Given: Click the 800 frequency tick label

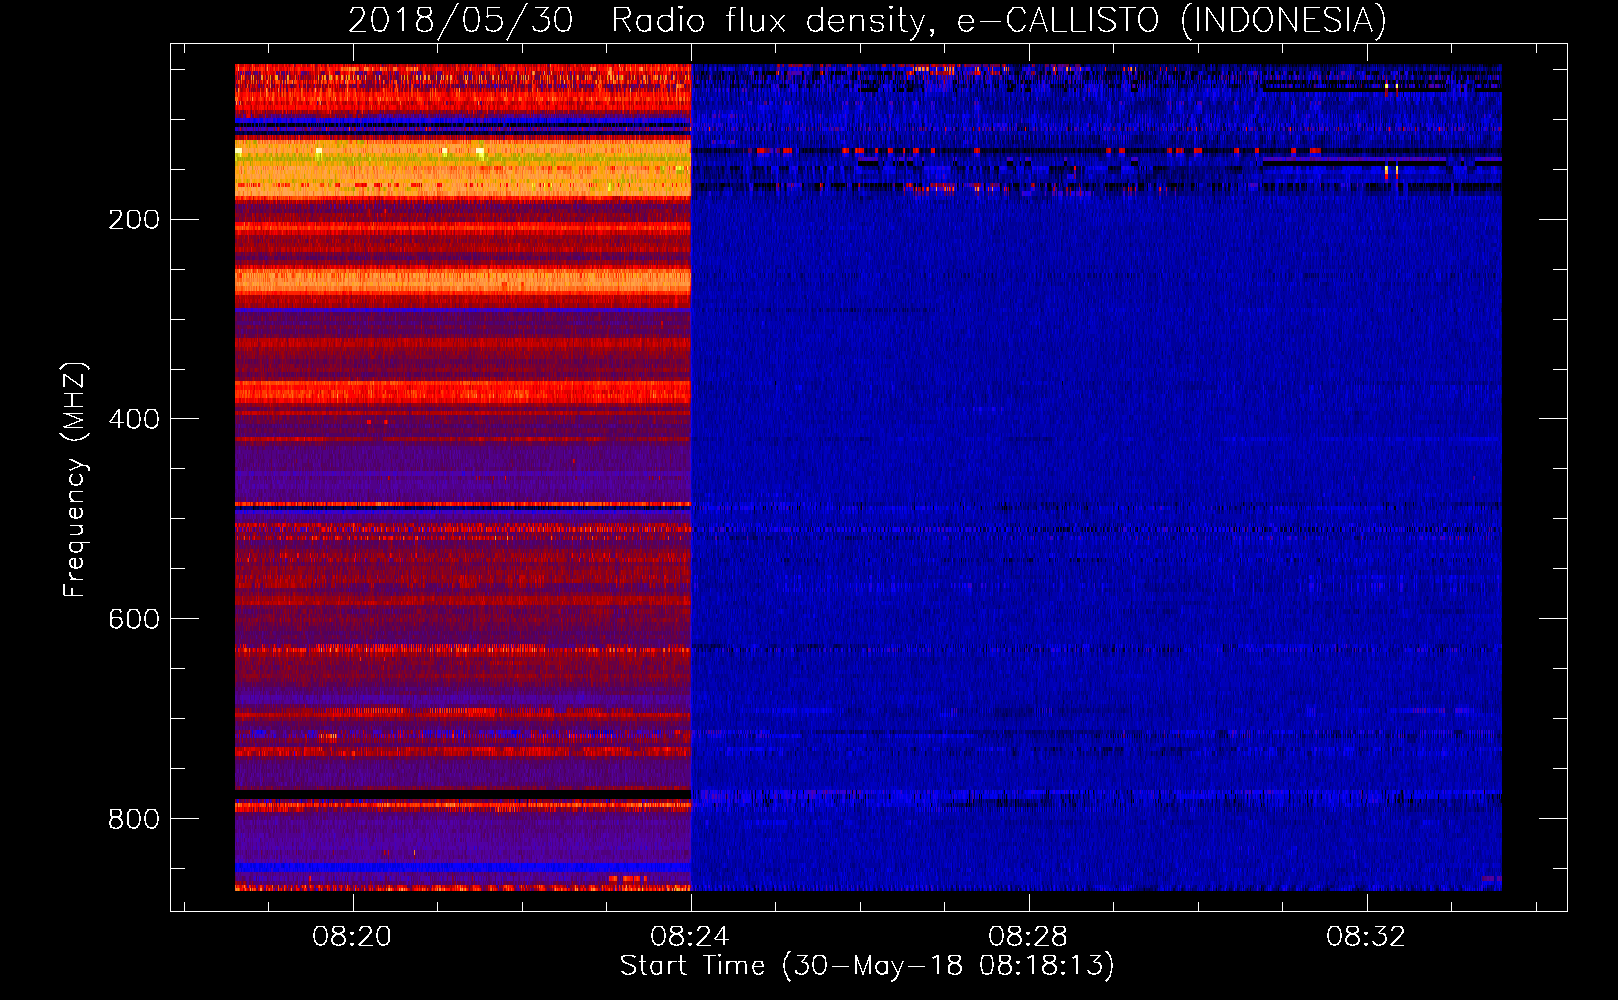Looking at the screenshot, I should click(134, 819).
